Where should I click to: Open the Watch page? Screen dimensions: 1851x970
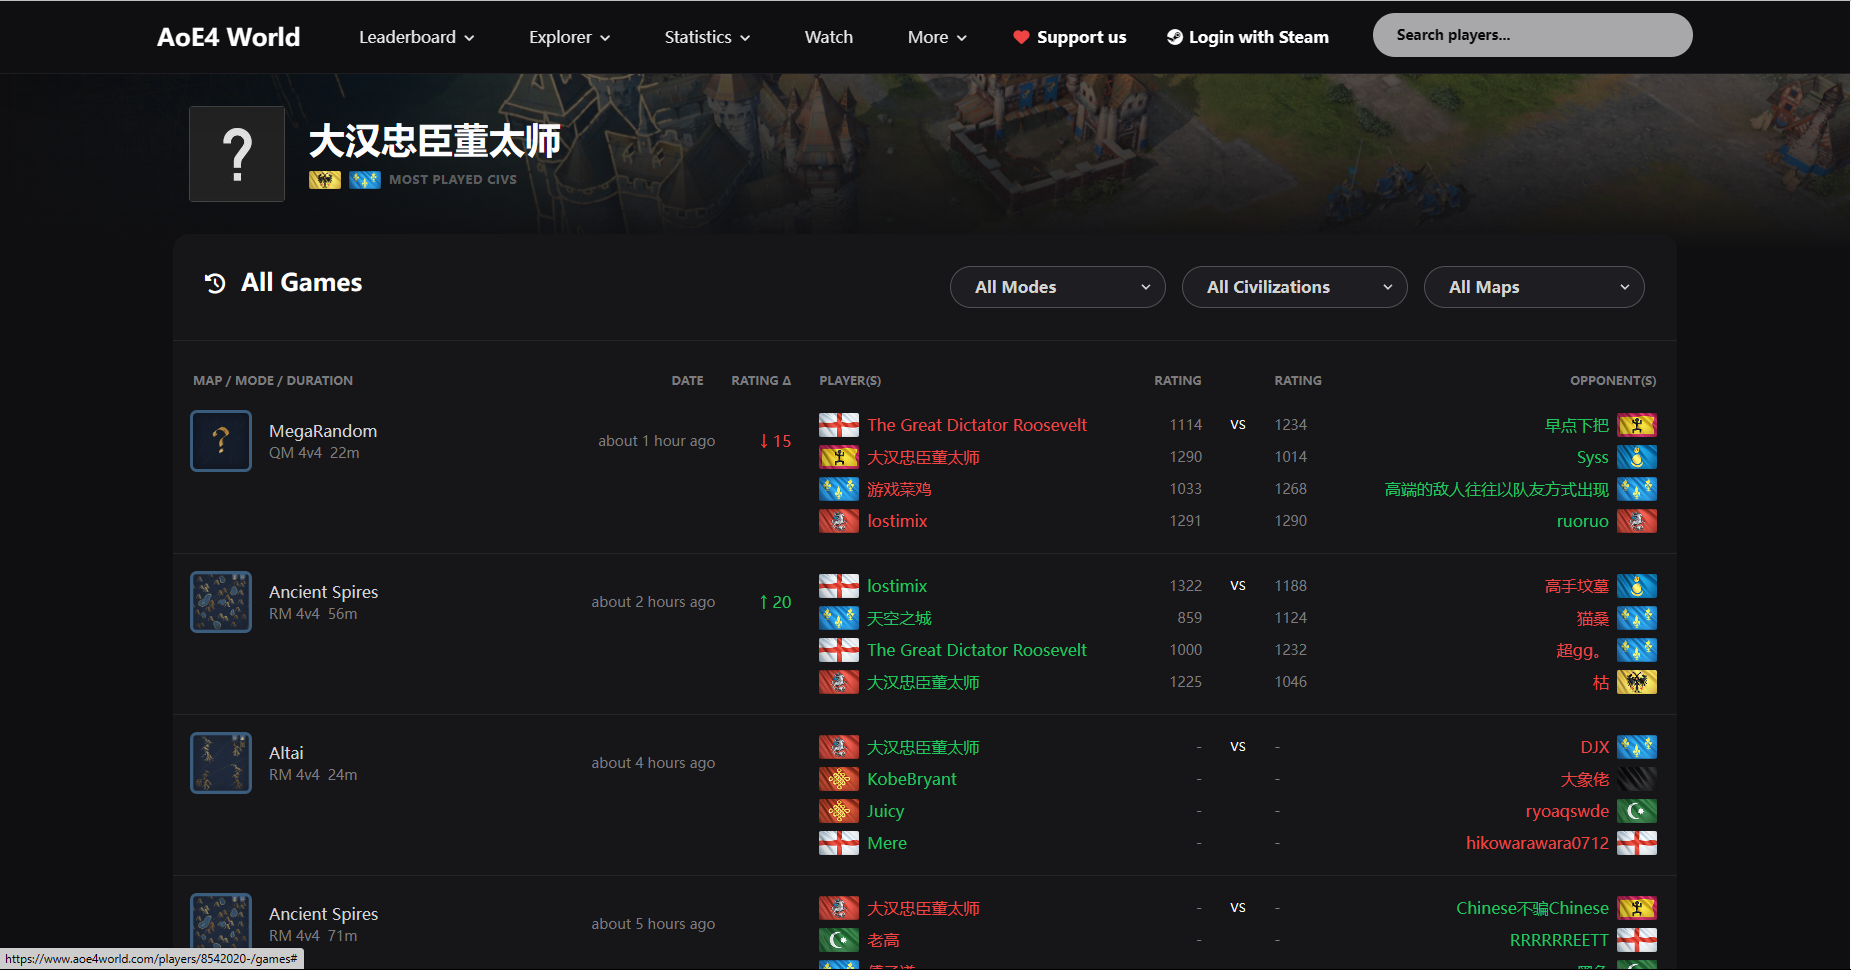[829, 37]
